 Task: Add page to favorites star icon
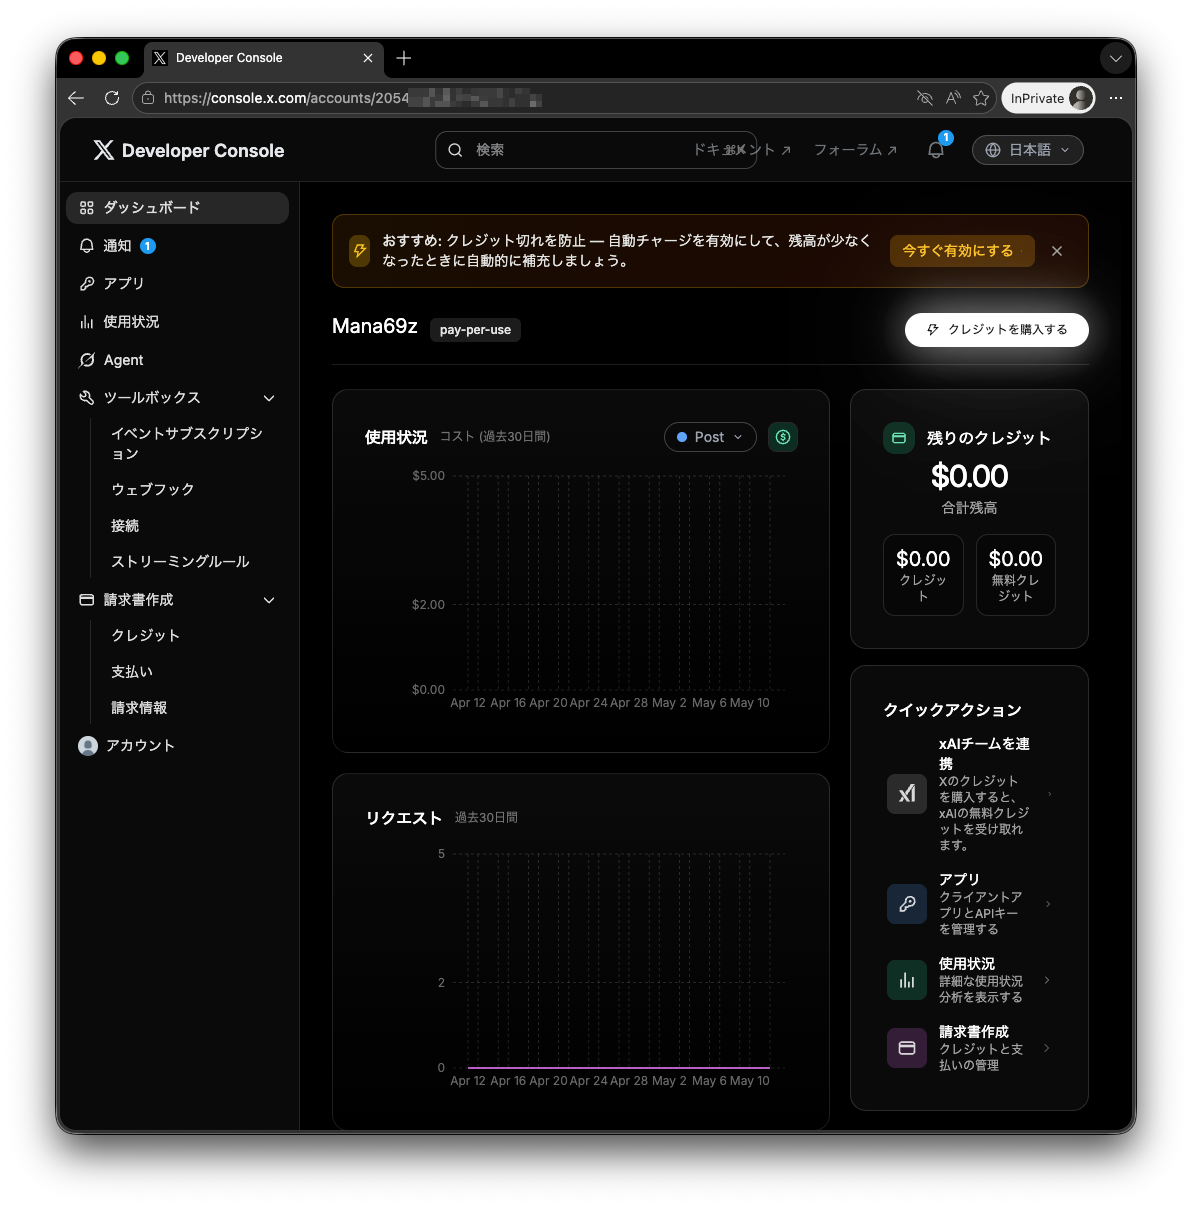tap(981, 98)
